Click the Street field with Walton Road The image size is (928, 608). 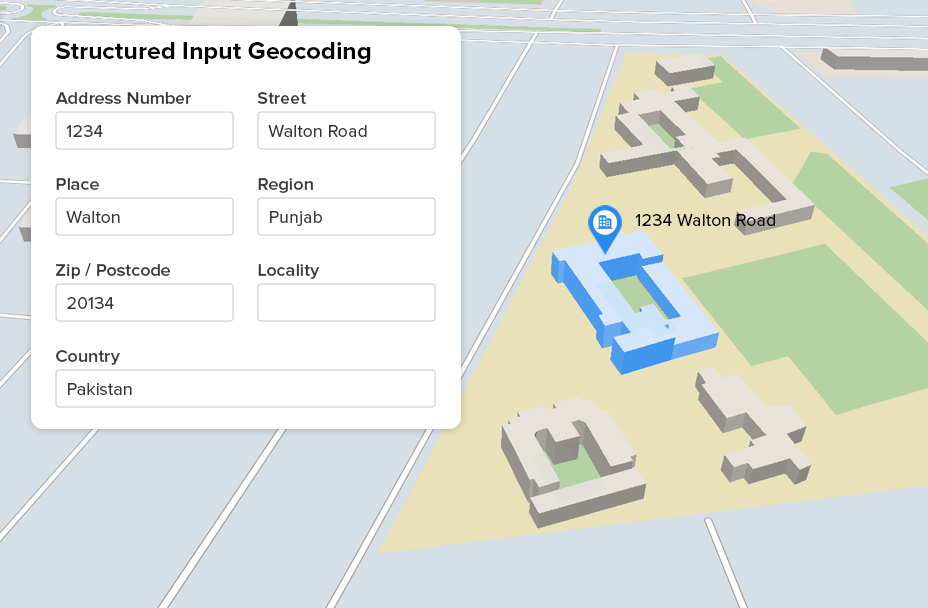click(x=346, y=131)
